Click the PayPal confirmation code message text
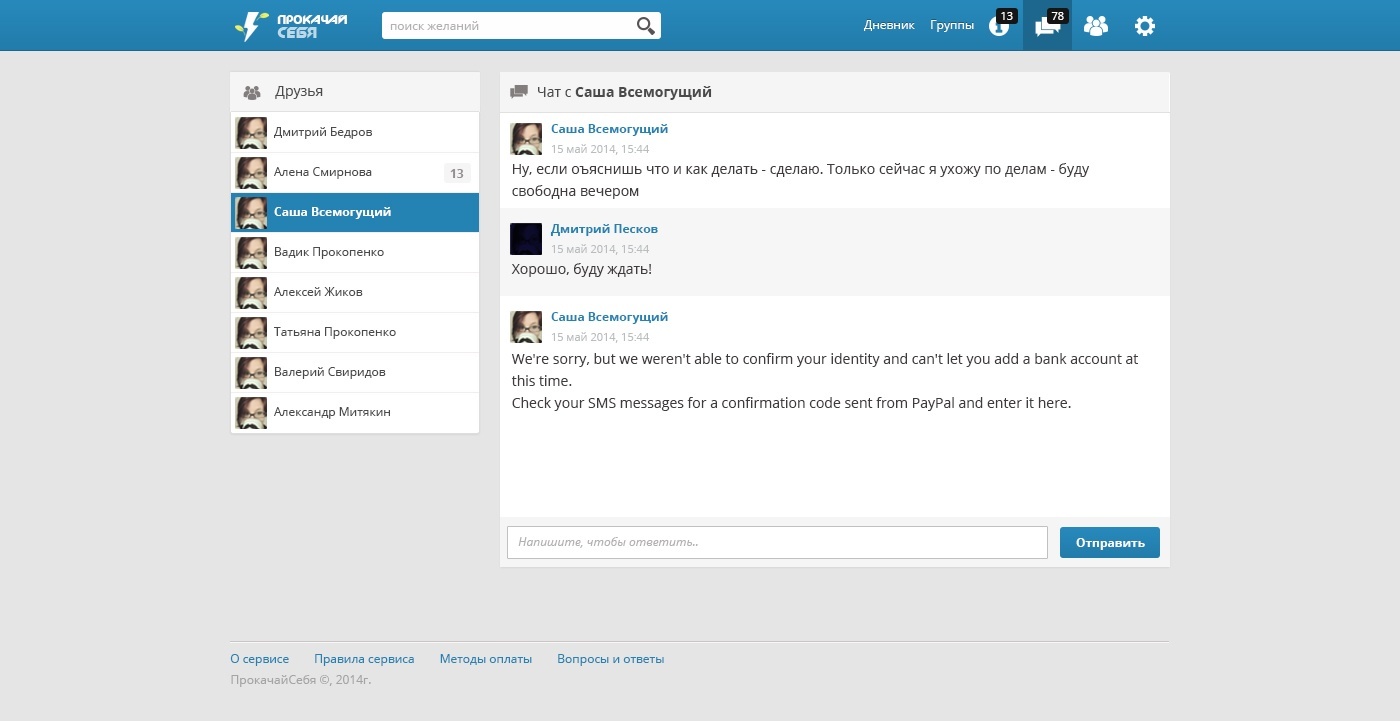This screenshot has height=721, width=1400. click(x=791, y=403)
